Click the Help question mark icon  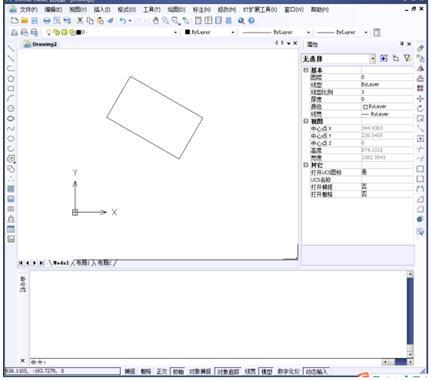click(x=251, y=21)
